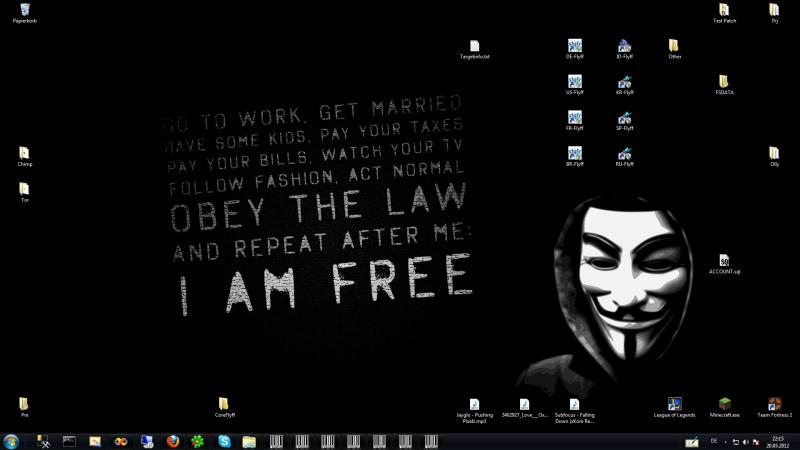Click the Targetinfo.txt file
Viewport: 800px width, 450px height.
tap(475, 47)
